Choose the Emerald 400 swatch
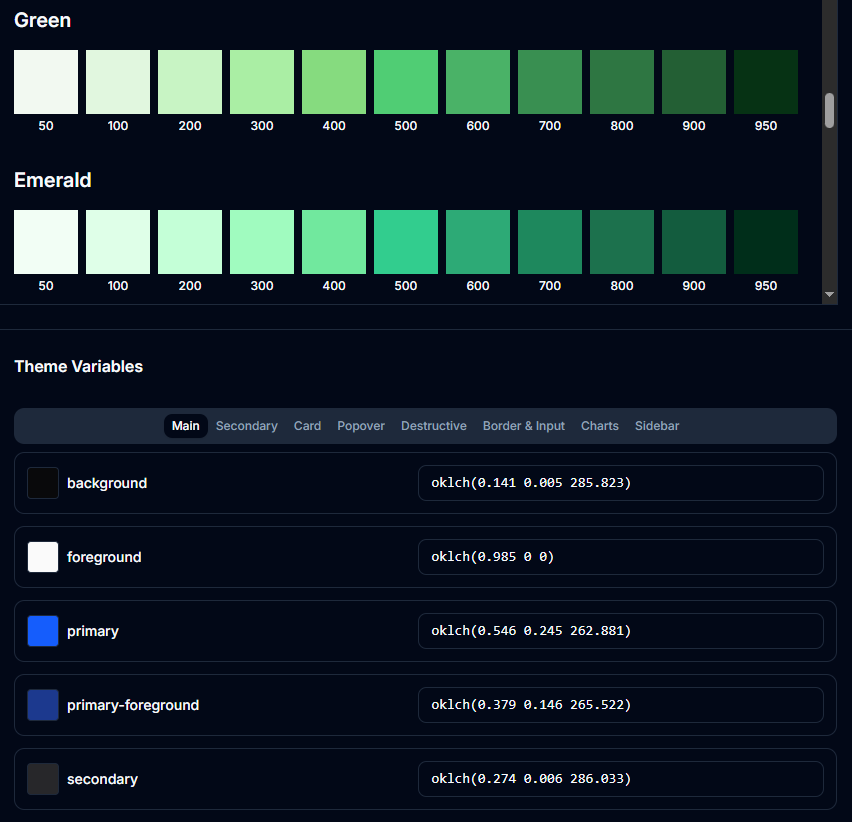 [x=334, y=242]
